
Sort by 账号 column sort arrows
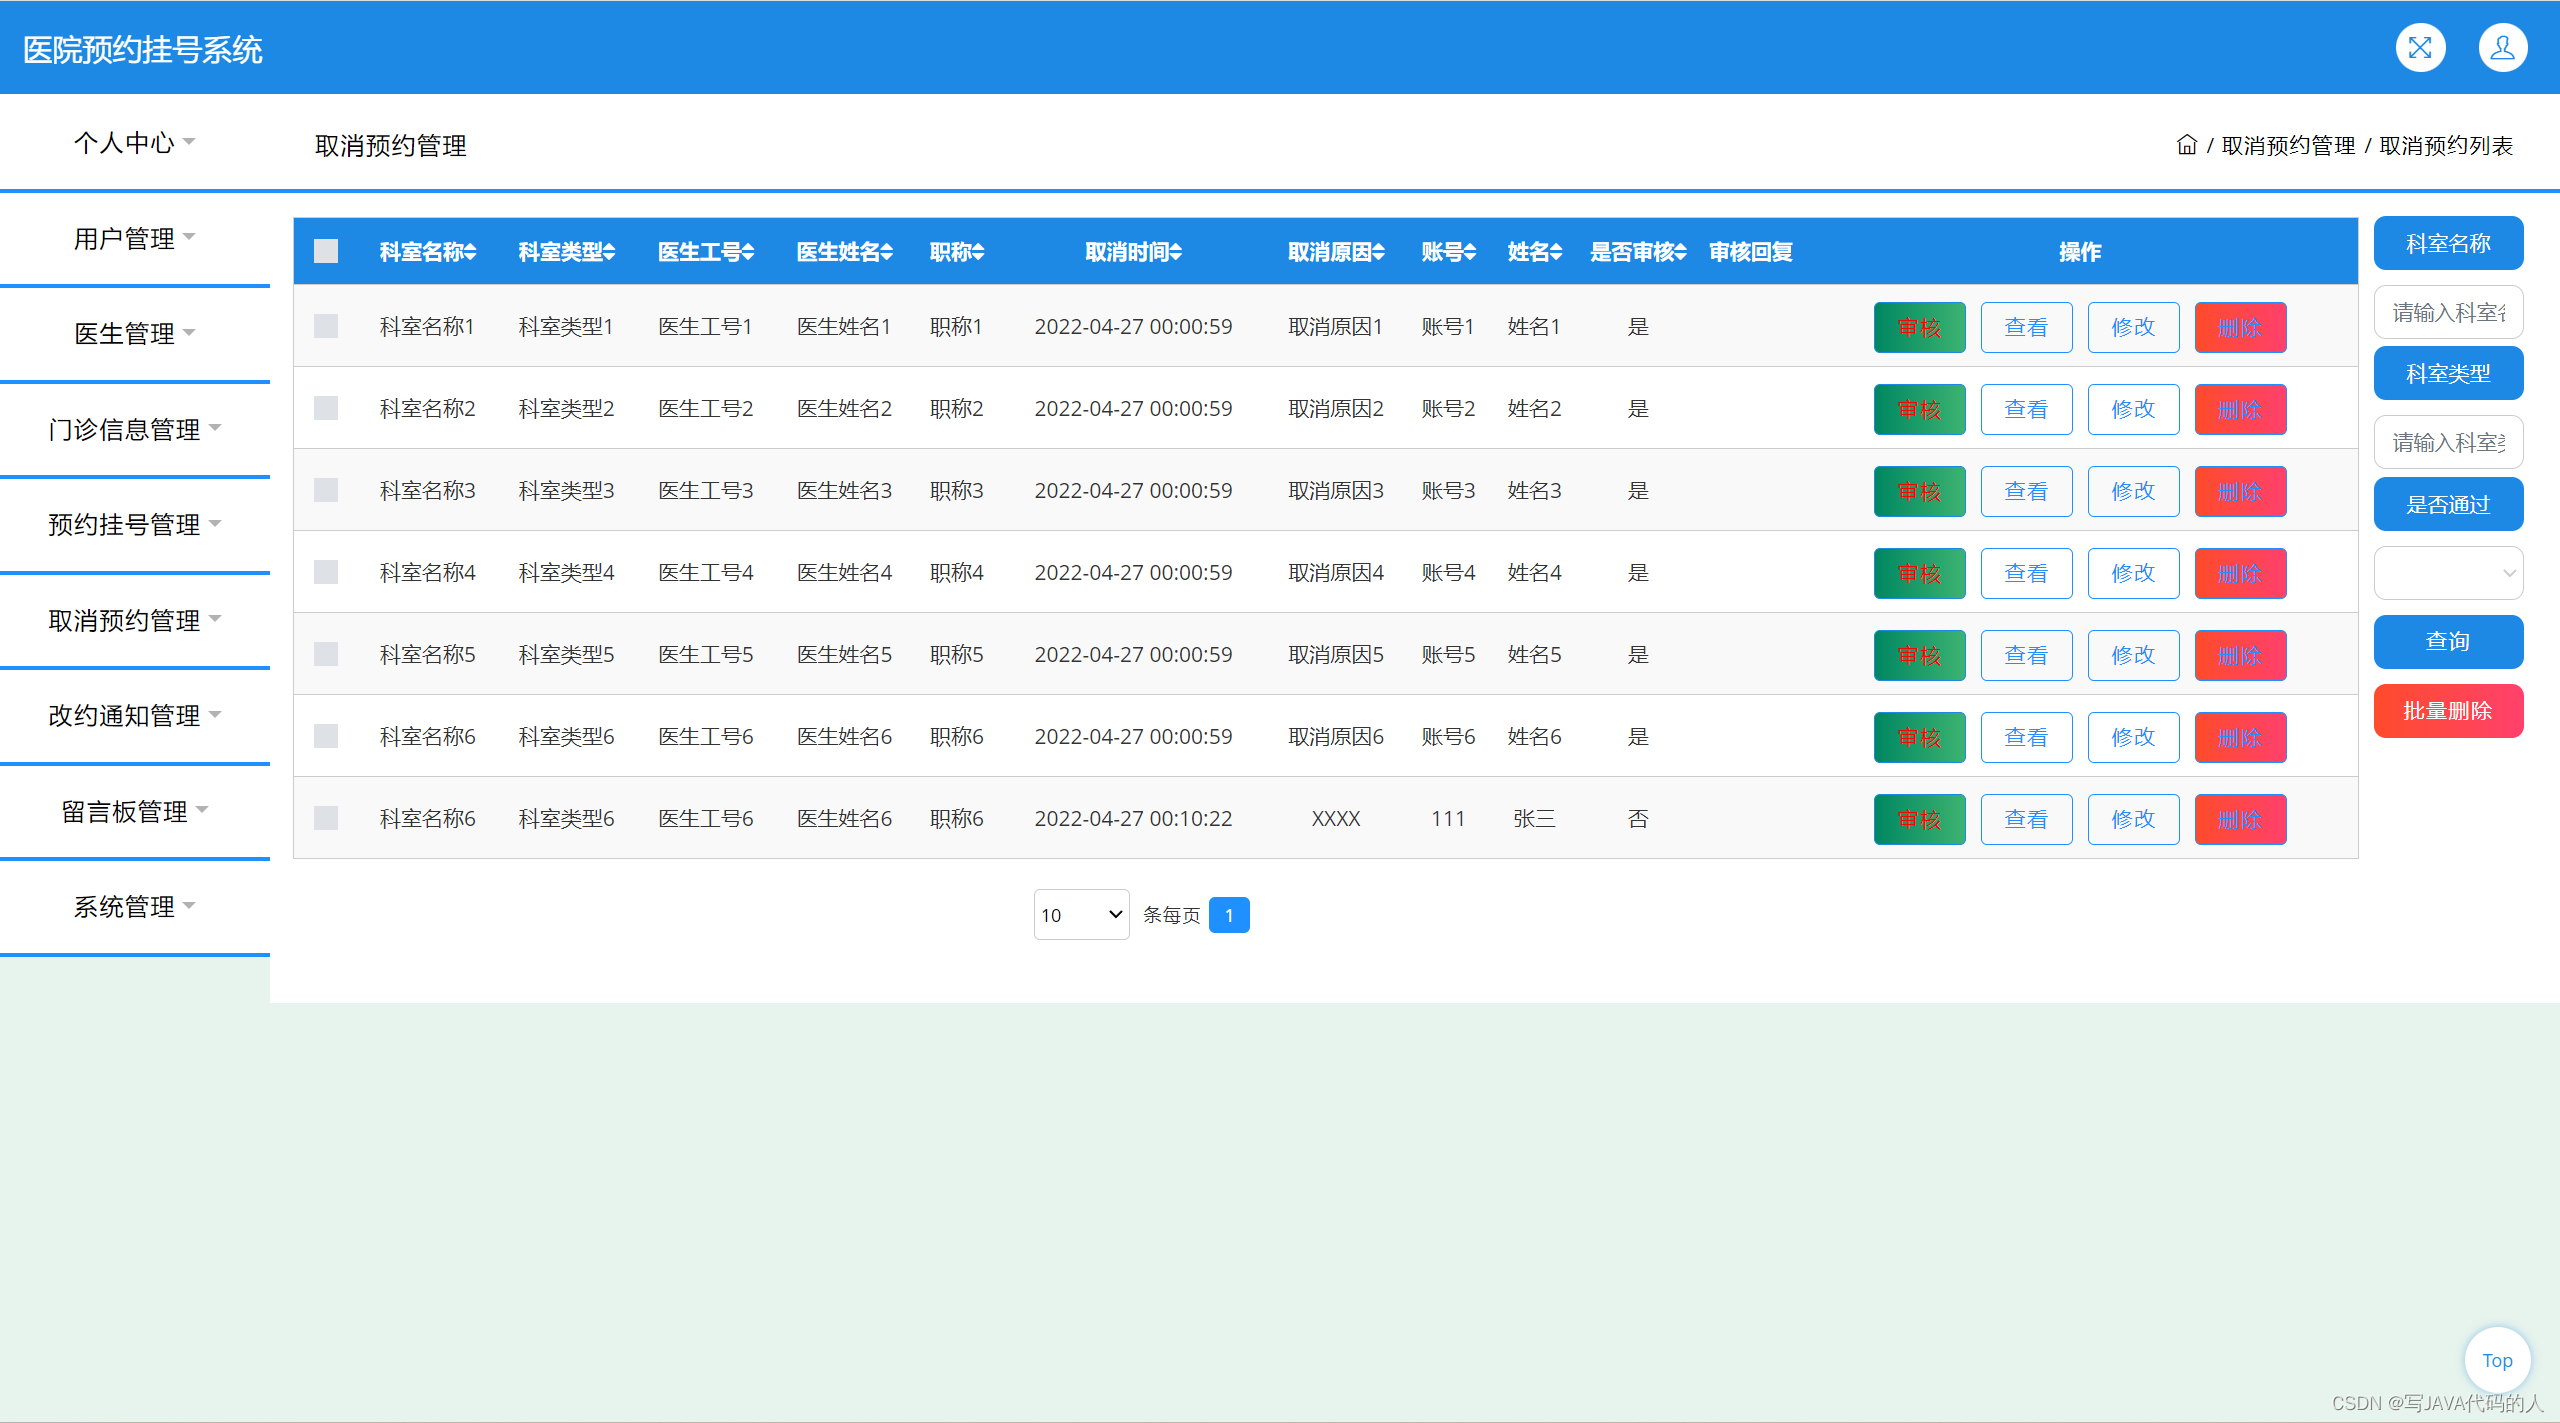coord(1470,252)
